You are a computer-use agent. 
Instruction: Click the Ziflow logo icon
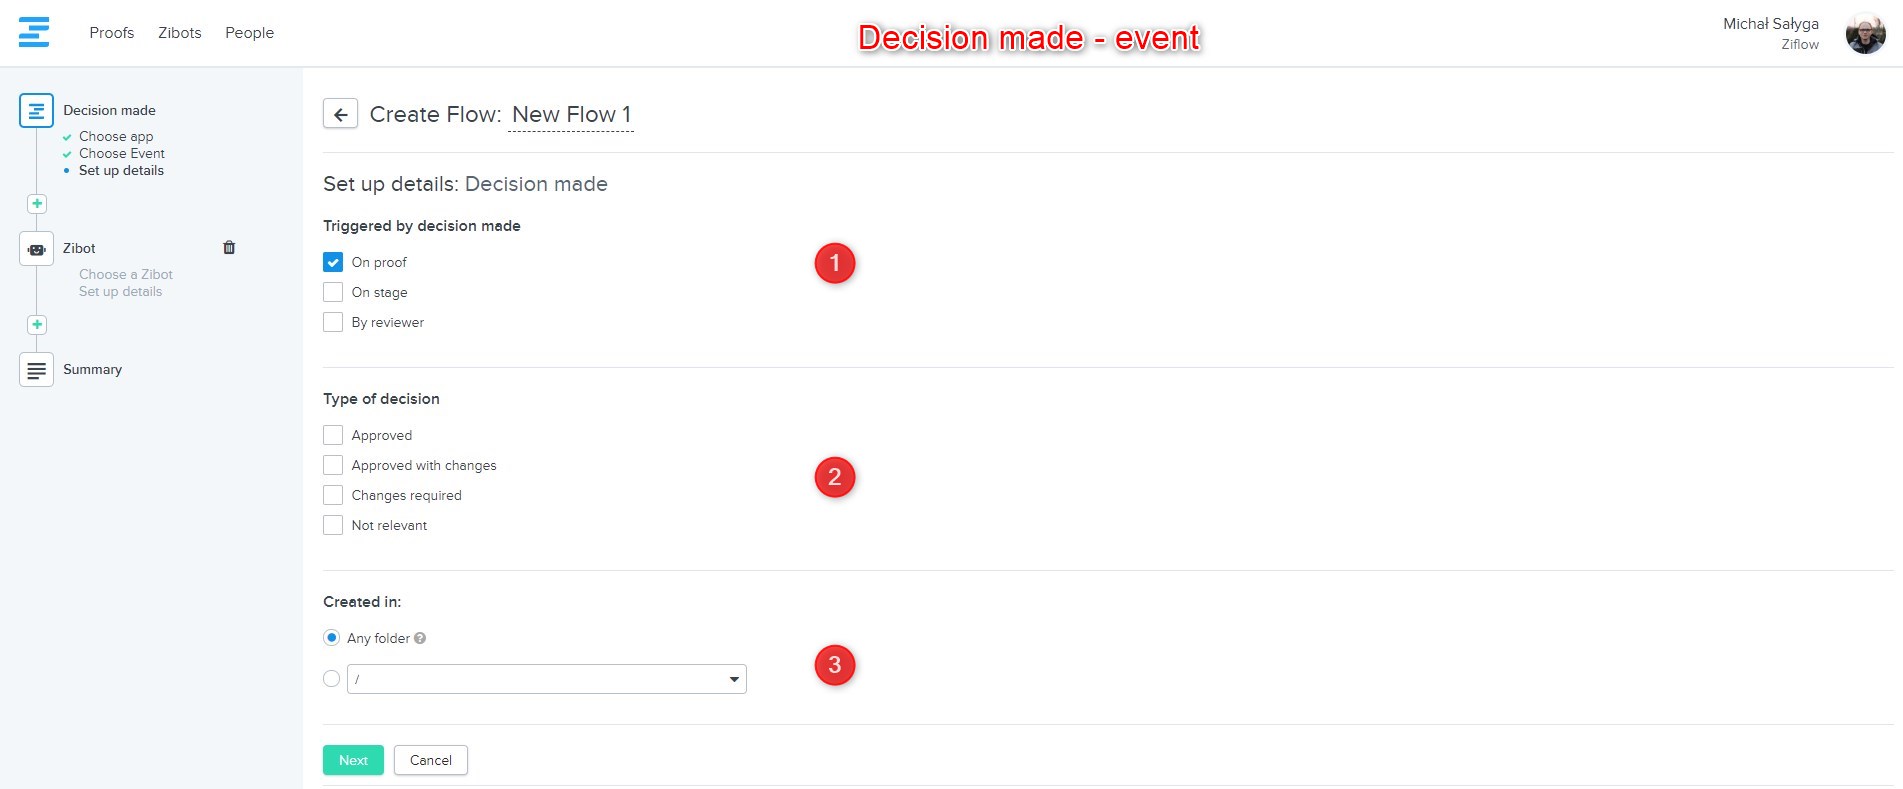point(34,32)
